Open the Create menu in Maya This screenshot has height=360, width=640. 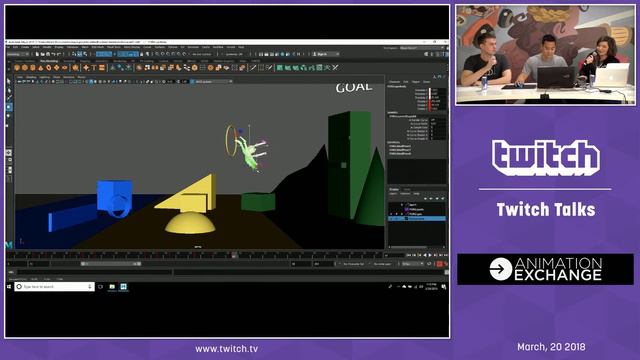point(25,47)
